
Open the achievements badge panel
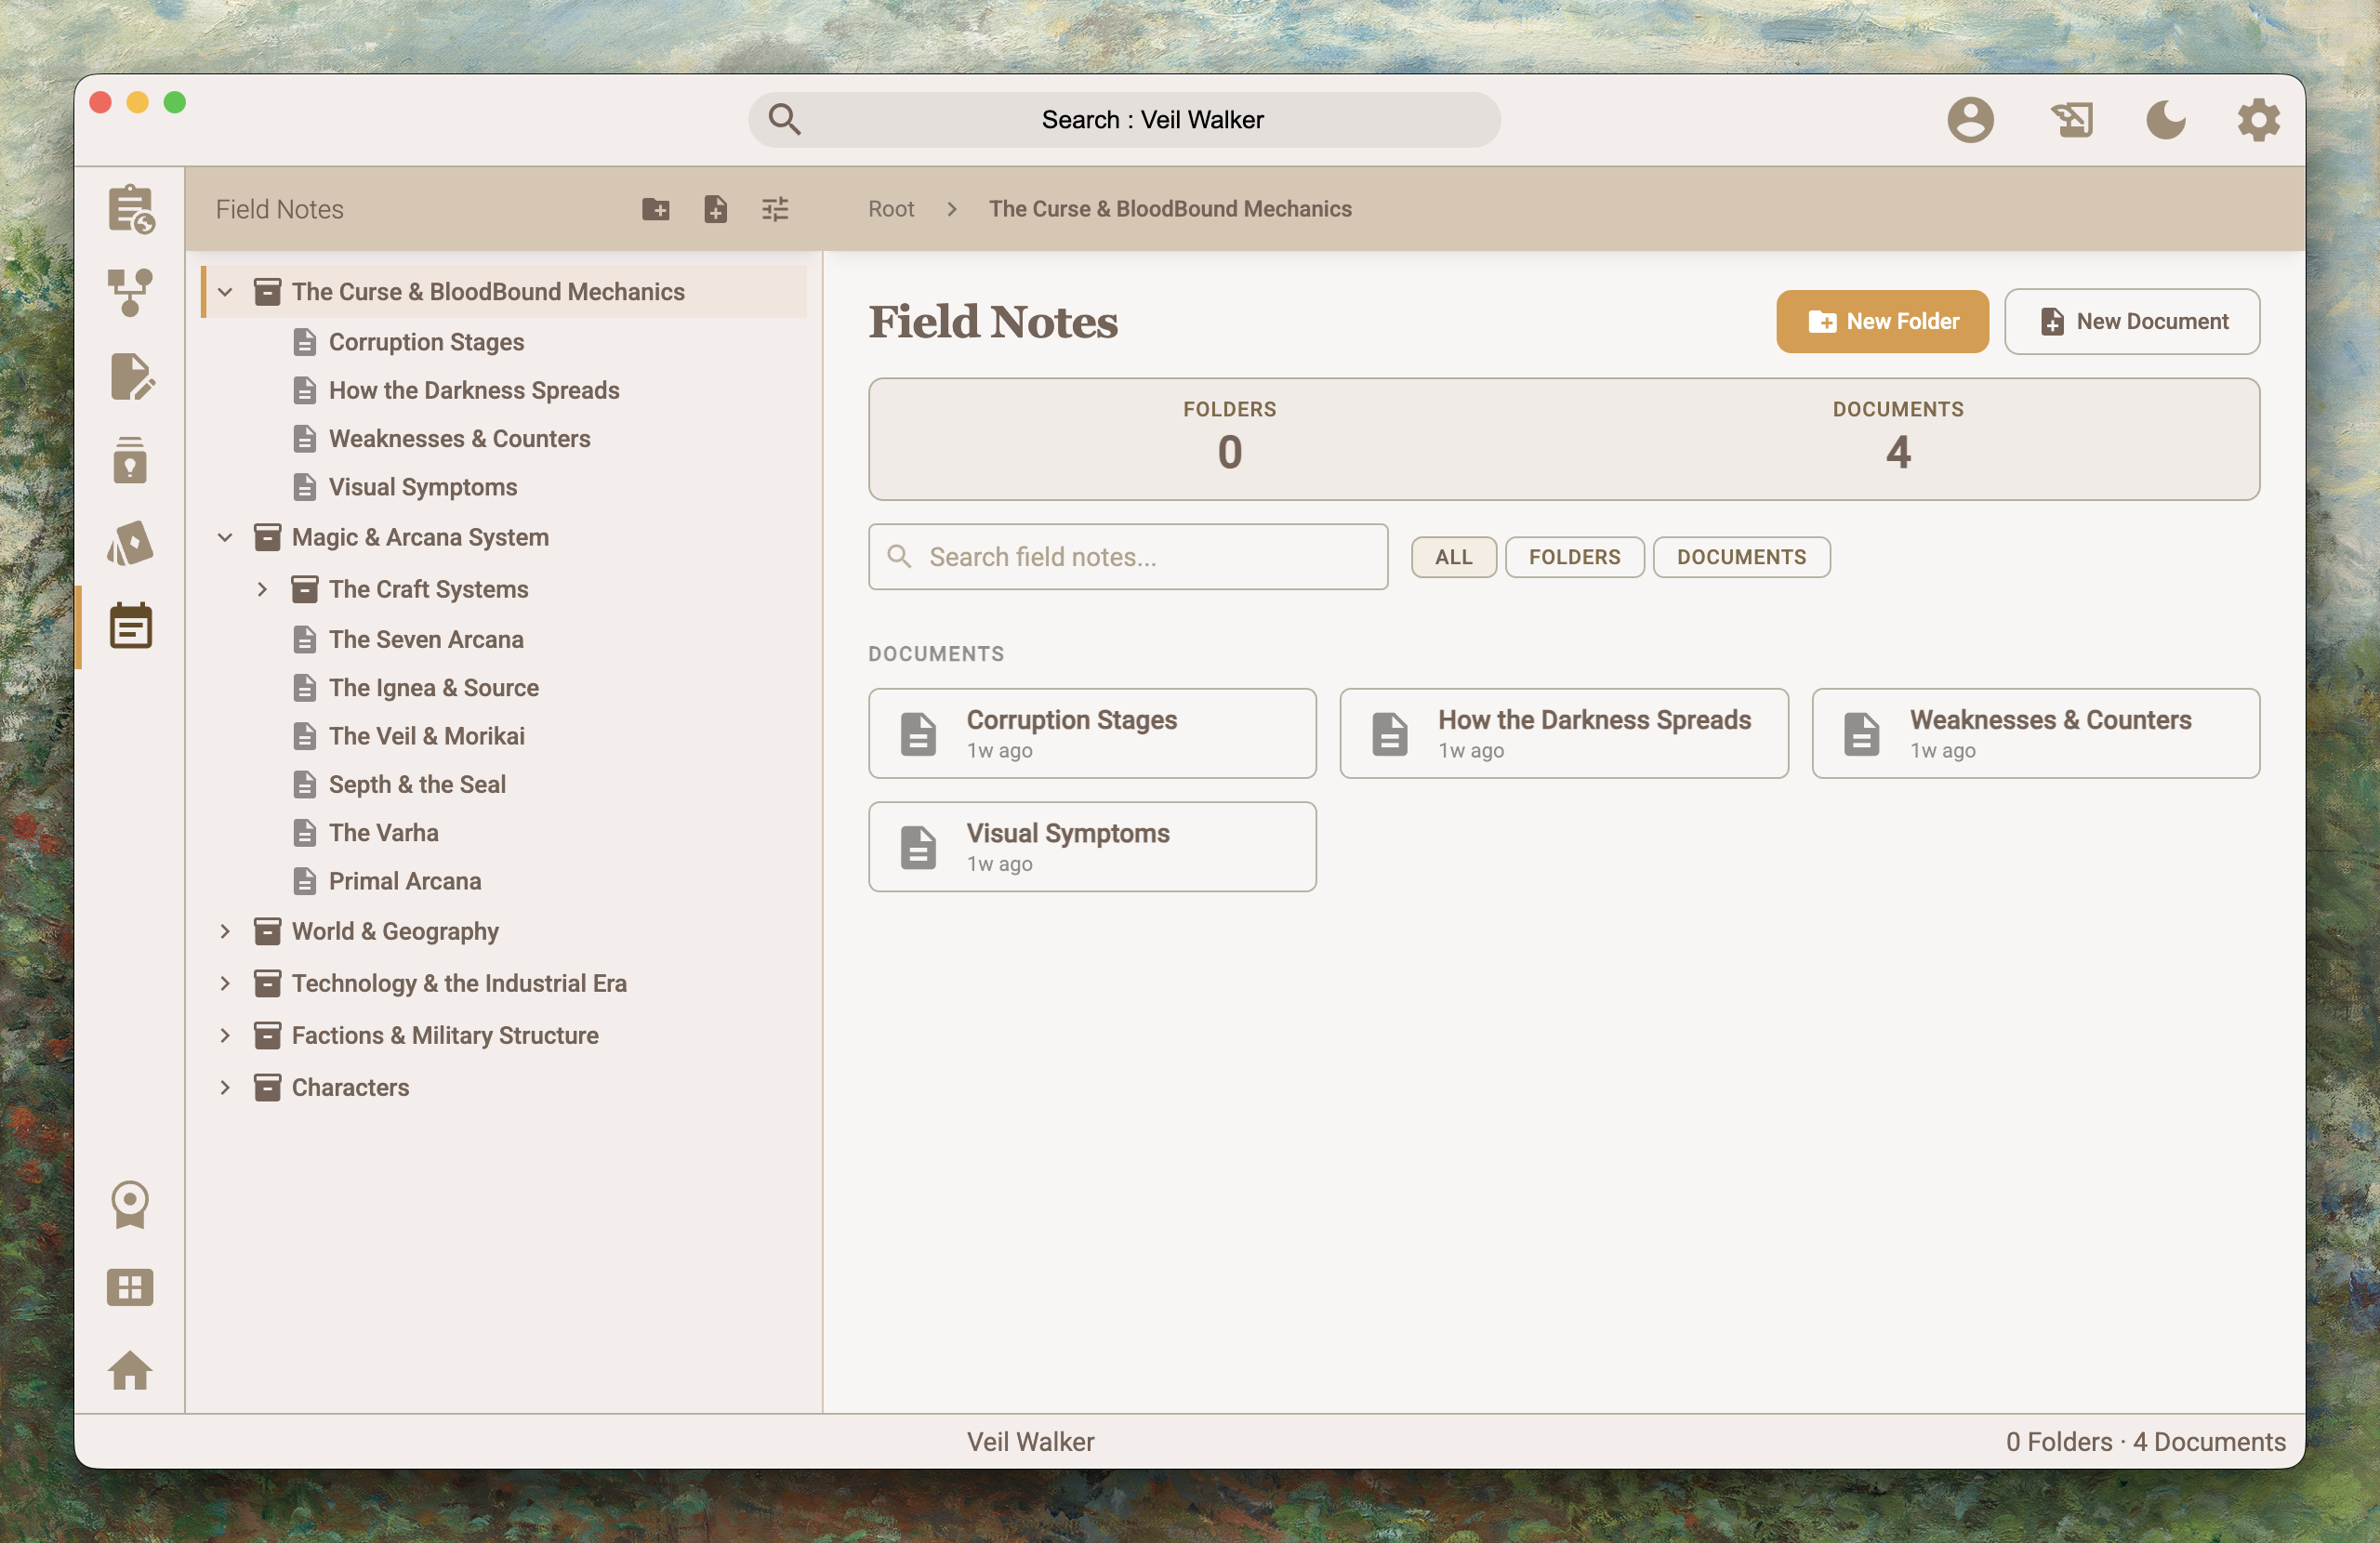[131, 1203]
